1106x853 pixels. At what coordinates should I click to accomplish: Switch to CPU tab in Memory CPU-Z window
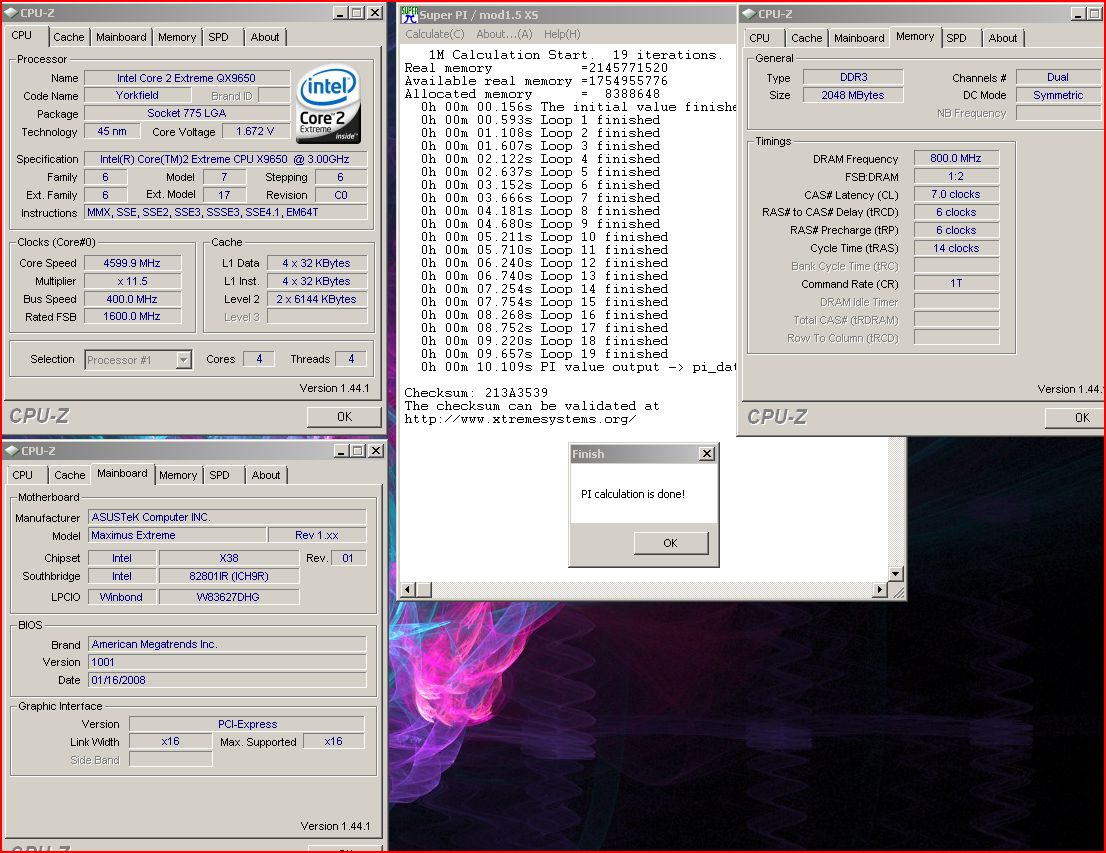click(x=760, y=38)
